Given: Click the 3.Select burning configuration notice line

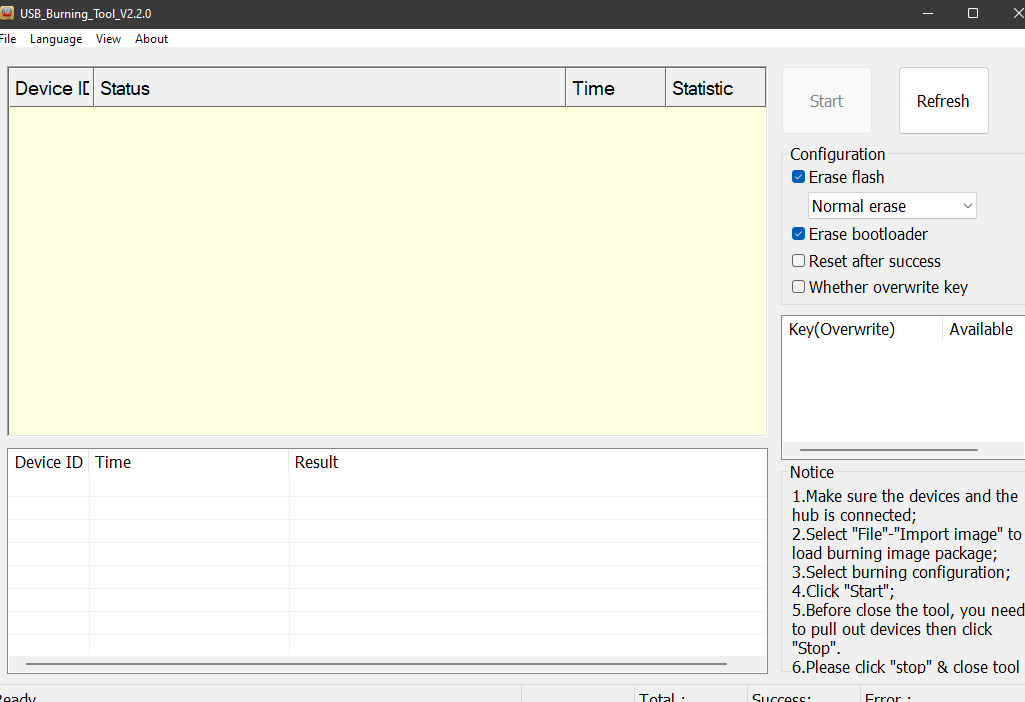Looking at the screenshot, I should tap(901, 572).
